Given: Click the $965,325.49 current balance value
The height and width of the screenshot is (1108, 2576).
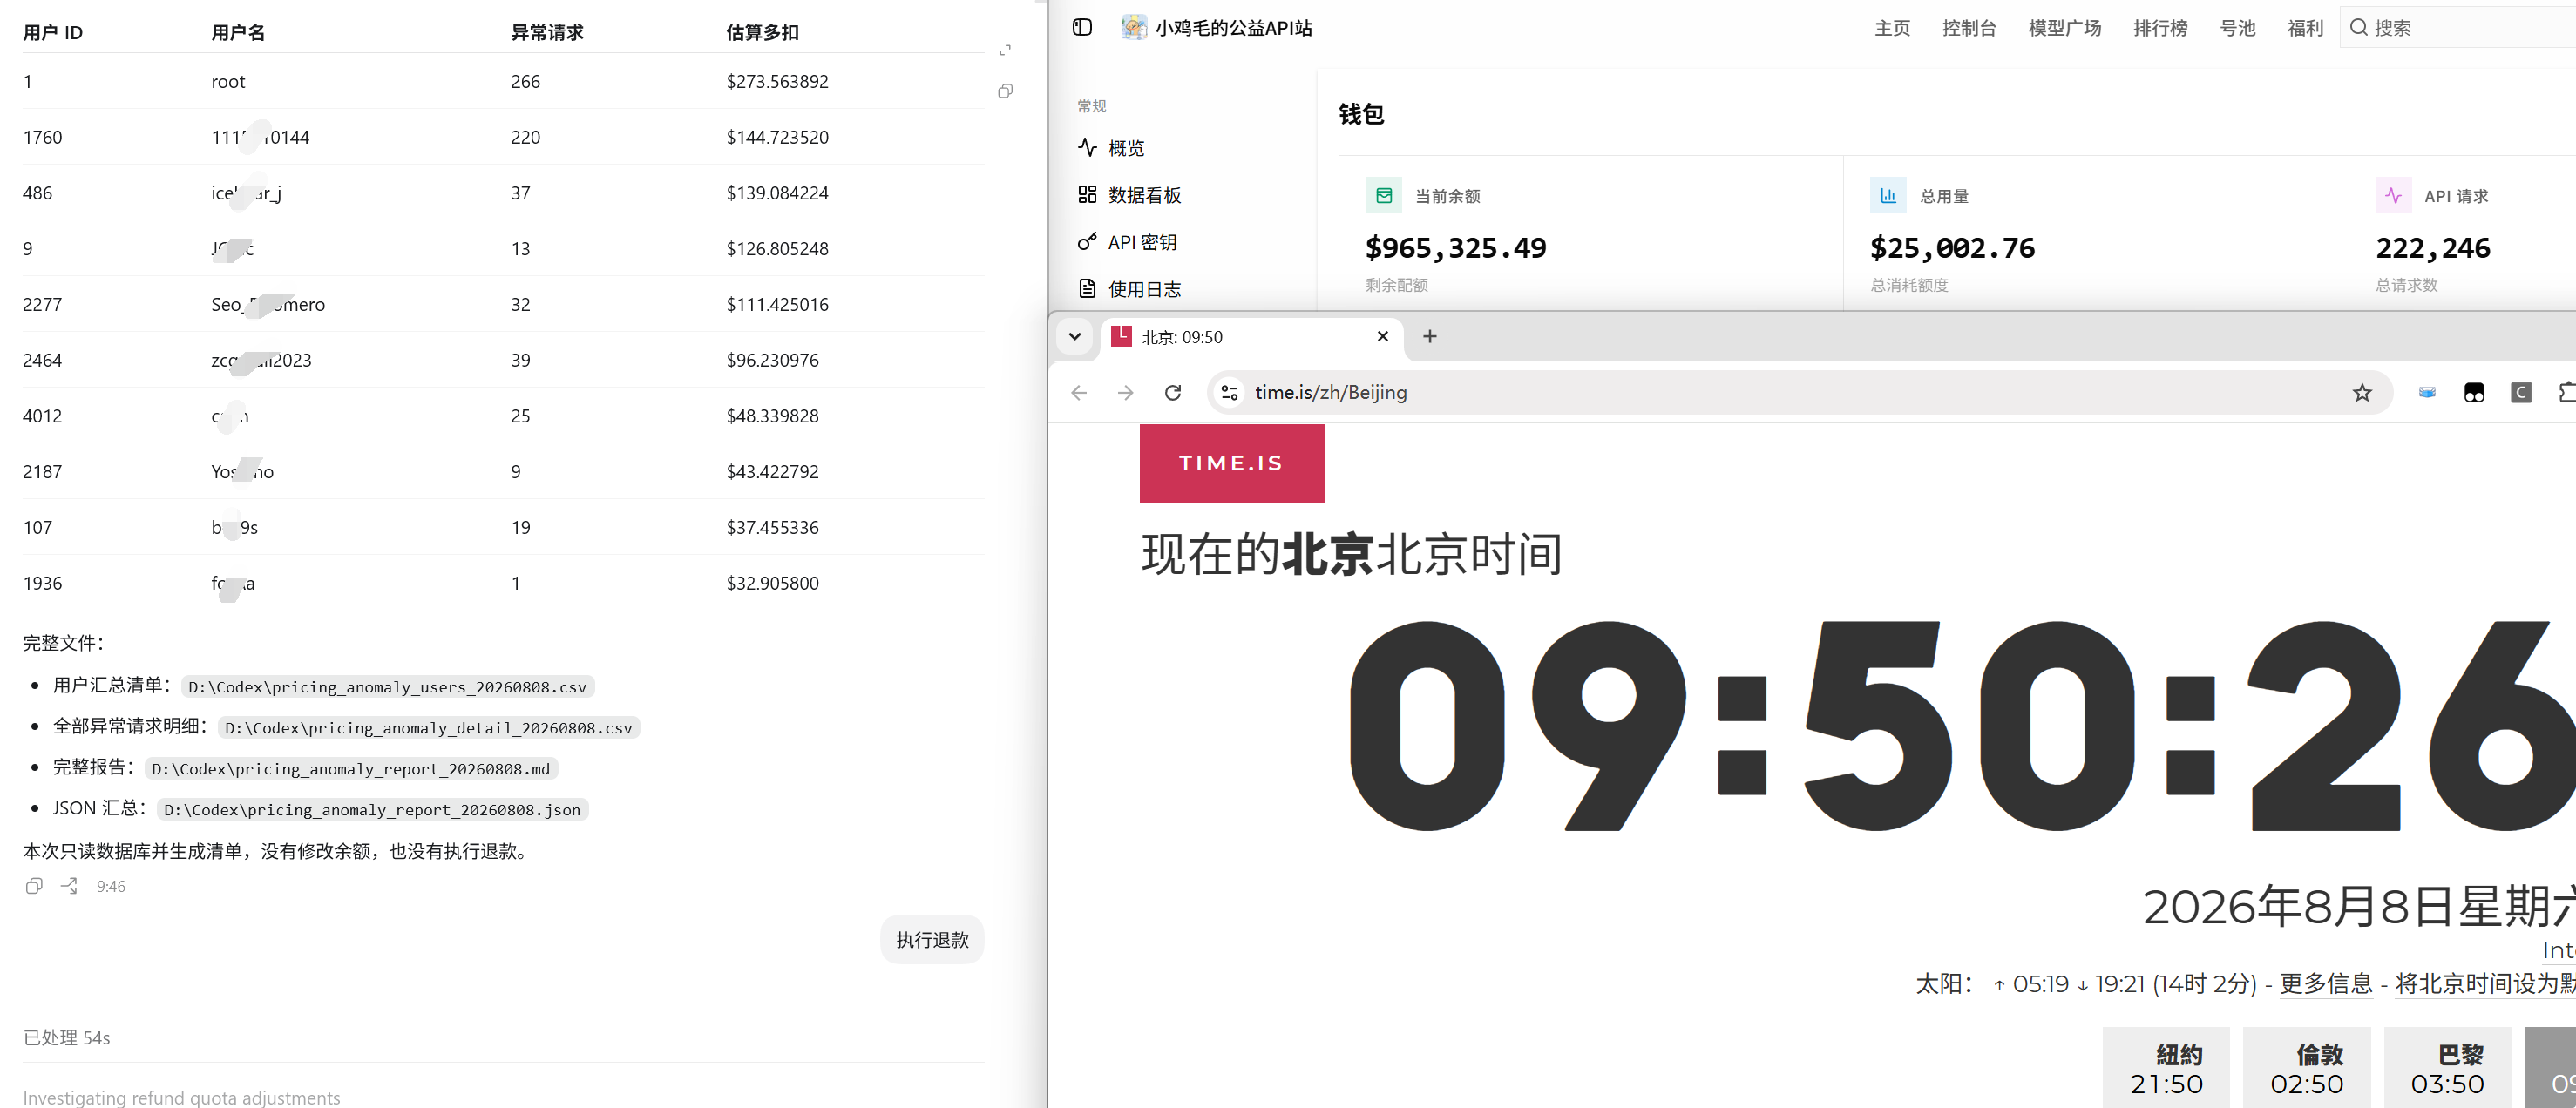Looking at the screenshot, I should pos(1455,248).
